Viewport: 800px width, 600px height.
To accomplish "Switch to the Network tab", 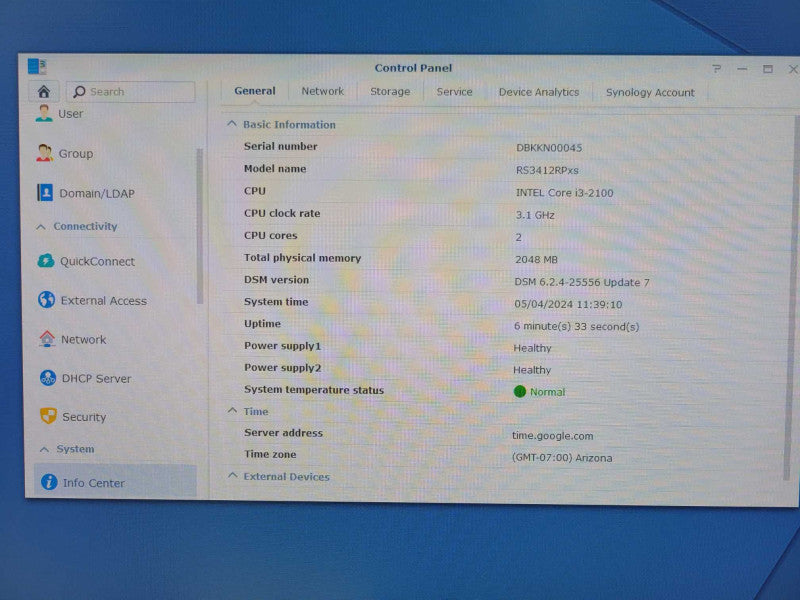I will coord(322,91).
